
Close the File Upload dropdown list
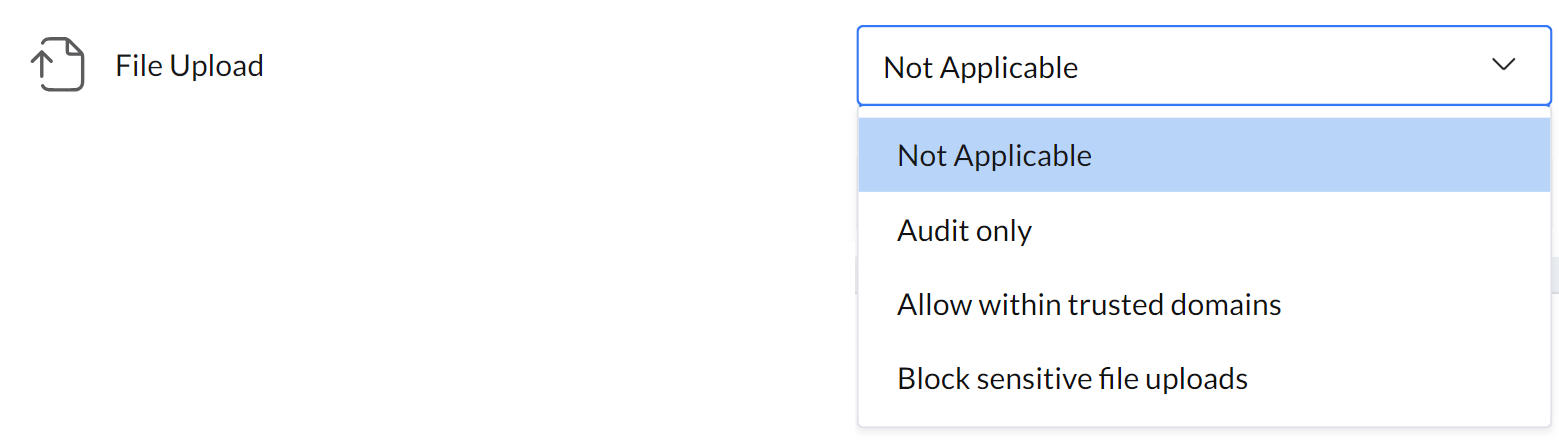click(x=1503, y=66)
